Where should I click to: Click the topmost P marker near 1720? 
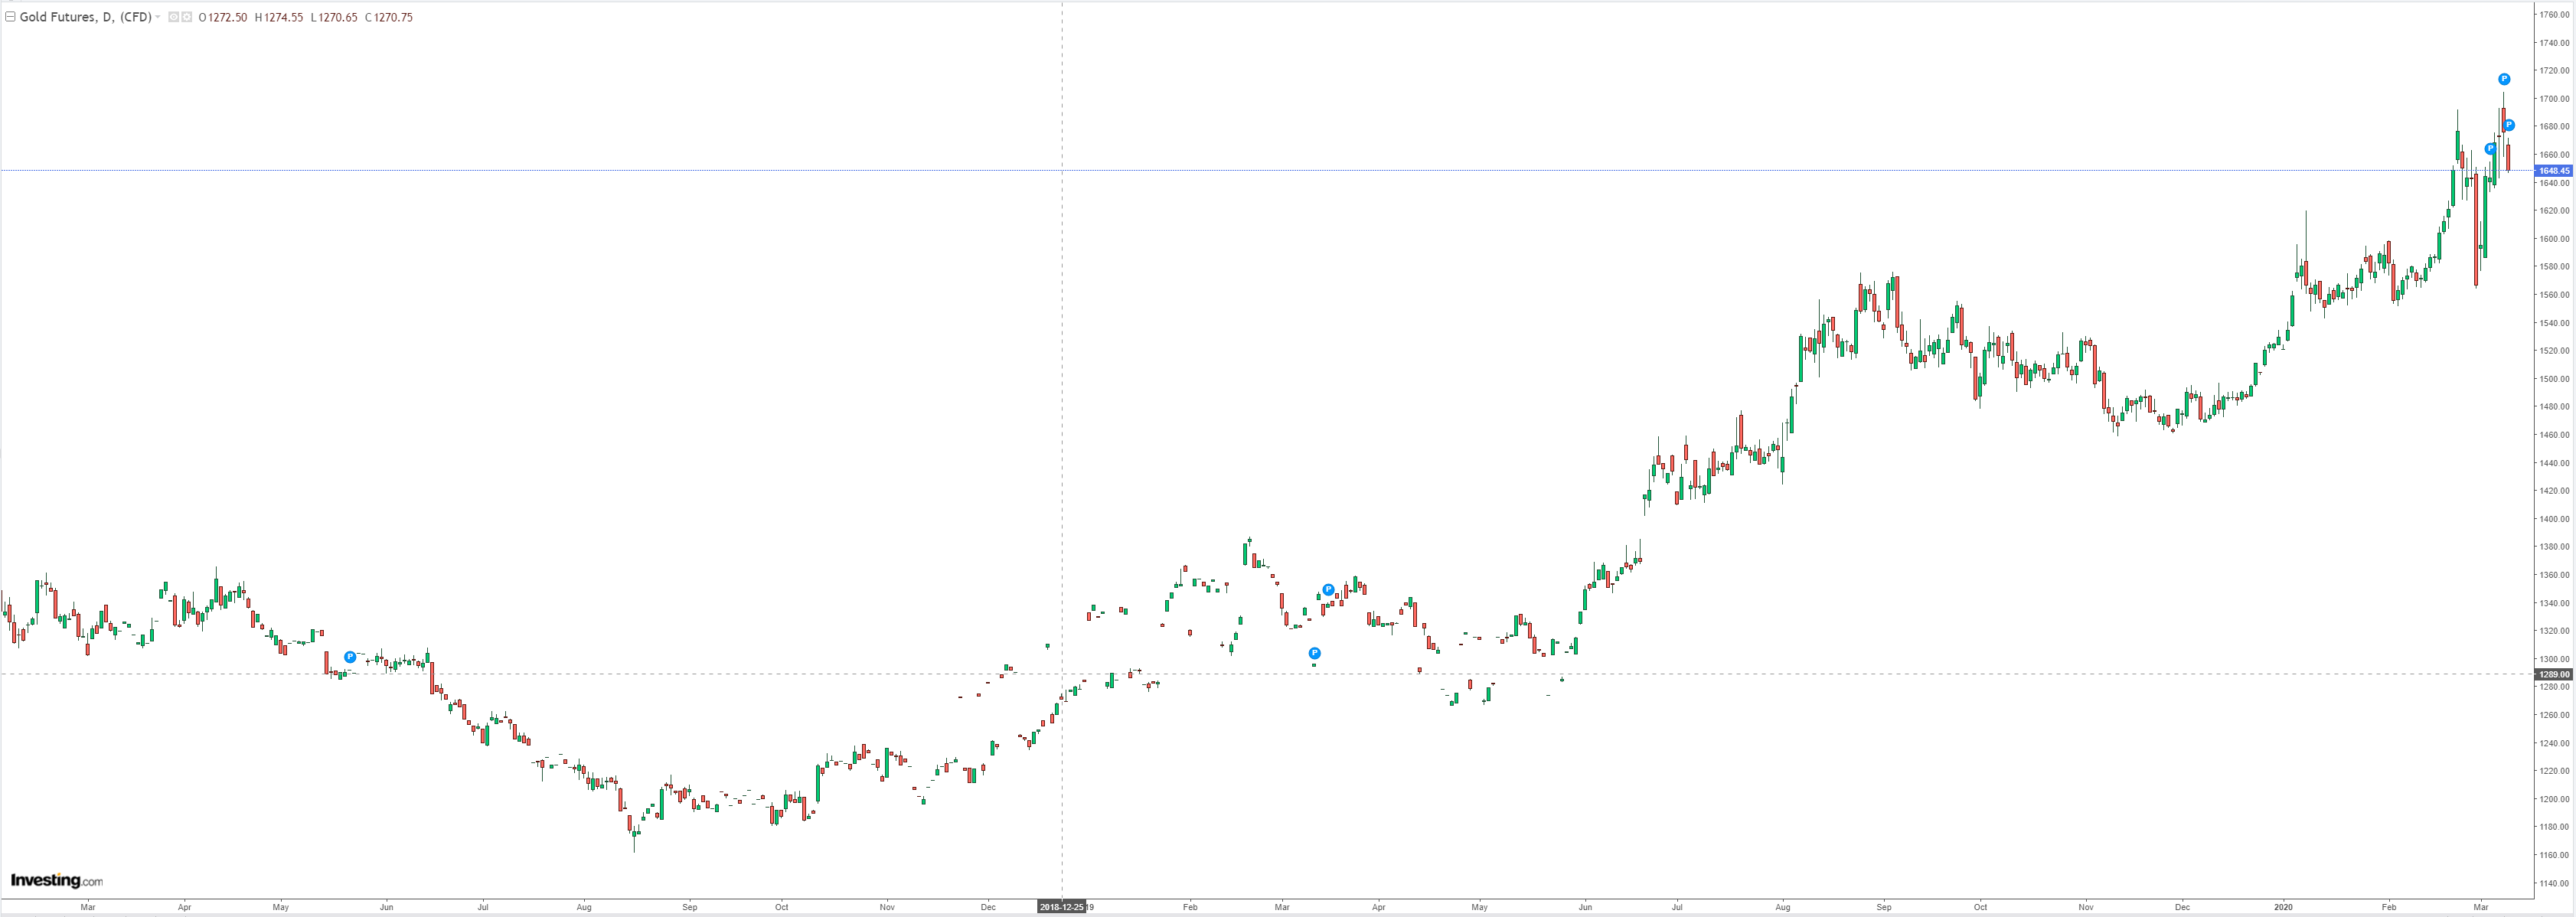point(2504,79)
